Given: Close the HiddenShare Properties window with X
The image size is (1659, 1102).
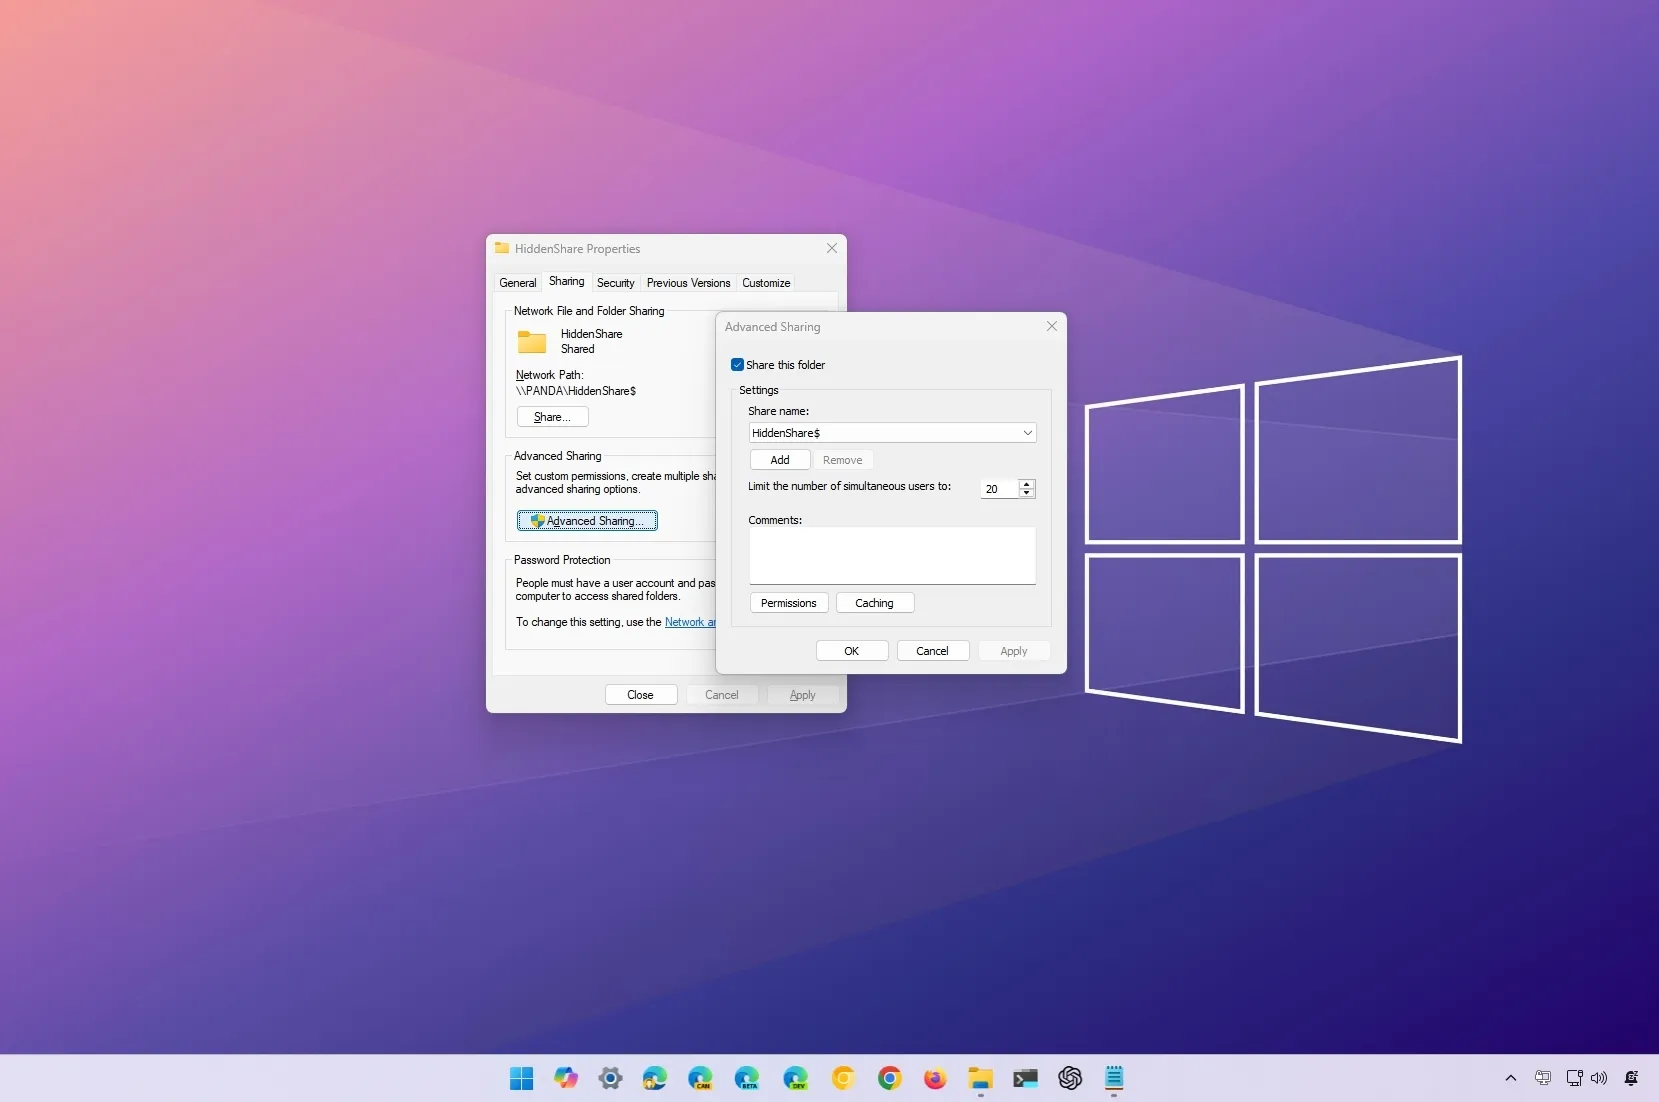Looking at the screenshot, I should coord(831,248).
